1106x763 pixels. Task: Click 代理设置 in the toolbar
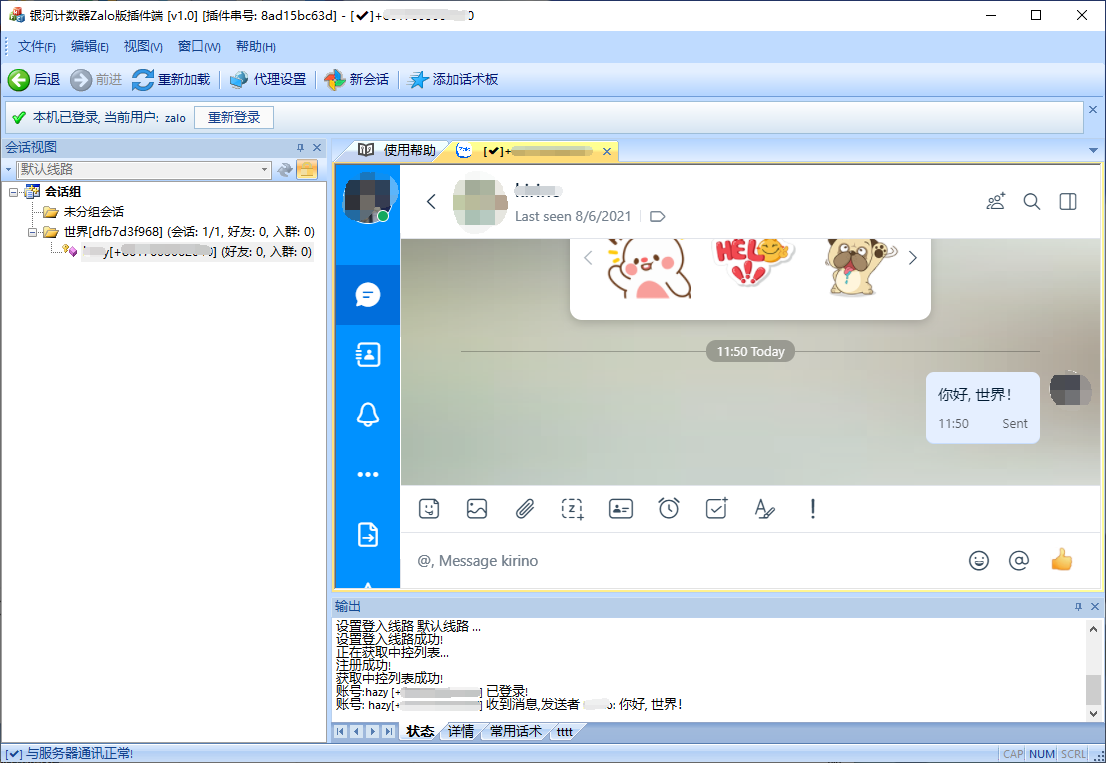(269, 80)
